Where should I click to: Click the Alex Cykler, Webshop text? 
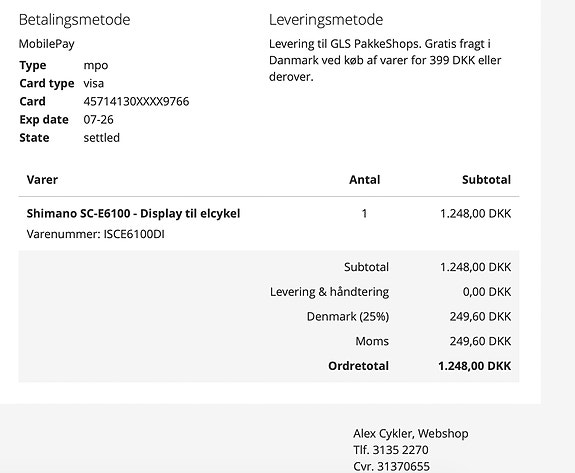point(411,434)
